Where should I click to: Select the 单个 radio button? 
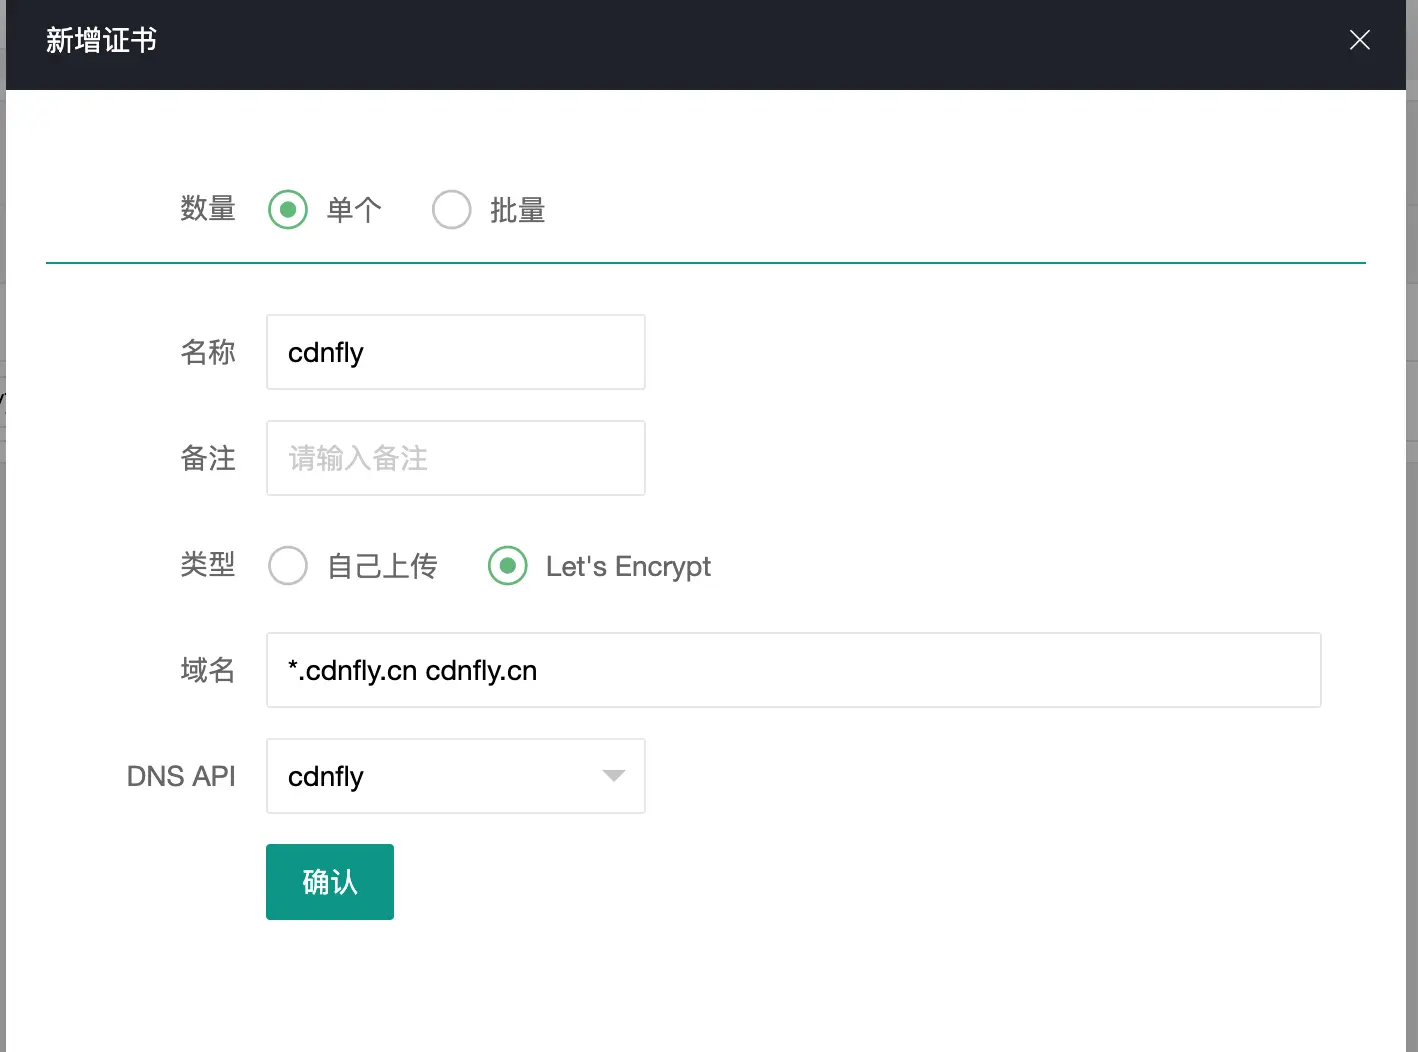pos(288,210)
